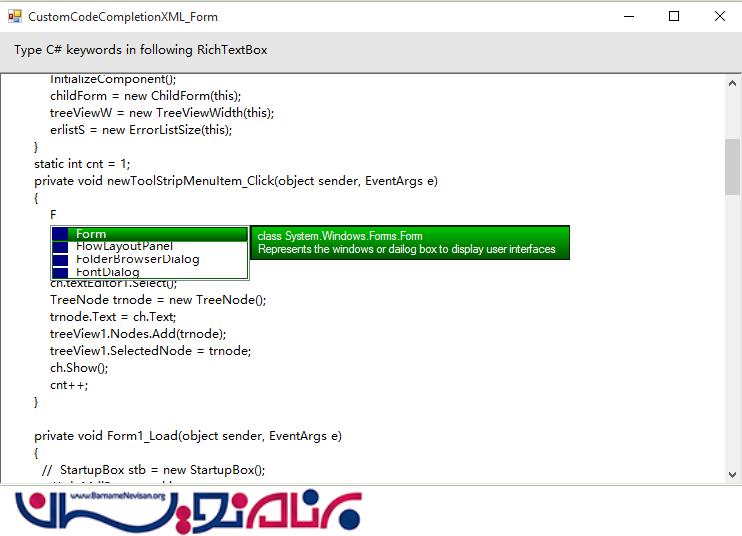Click the 'erlistS = new ErrorListSize(this);' line
This screenshot has height=536, width=742.
(141, 130)
